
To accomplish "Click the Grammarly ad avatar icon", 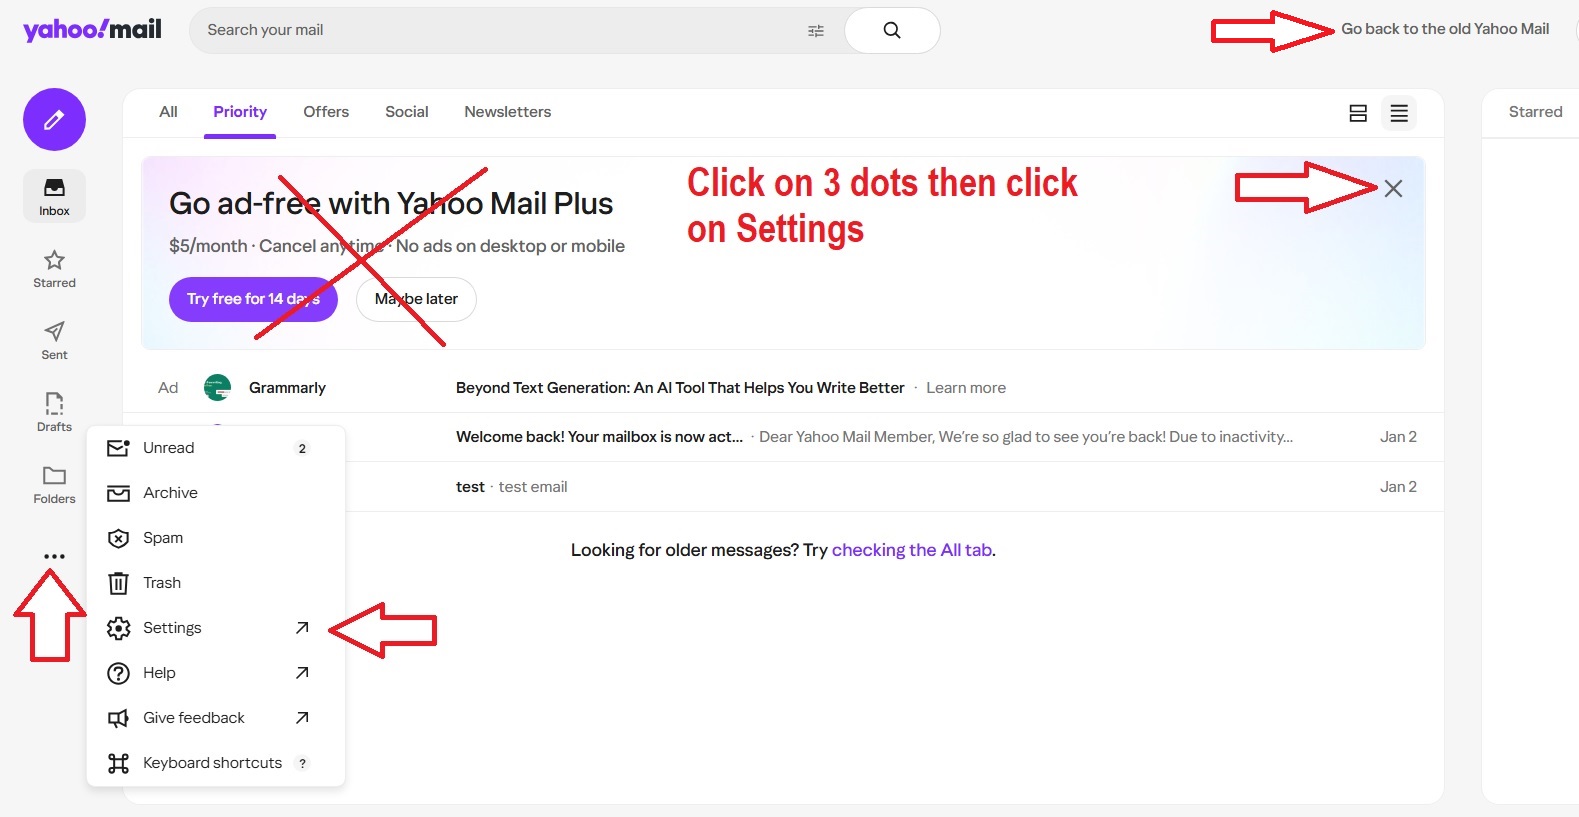I will pyautogui.click(x=217, y=387).
